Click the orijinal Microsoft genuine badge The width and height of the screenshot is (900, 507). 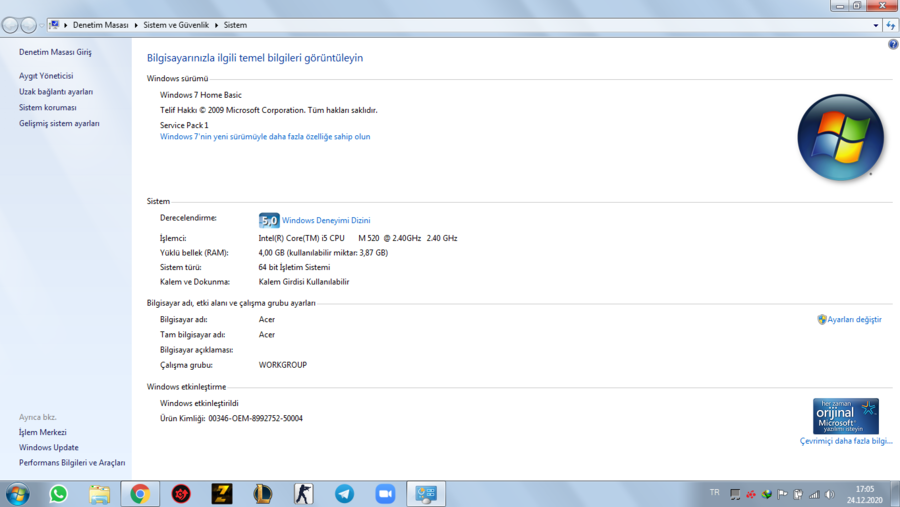[845, 416]
